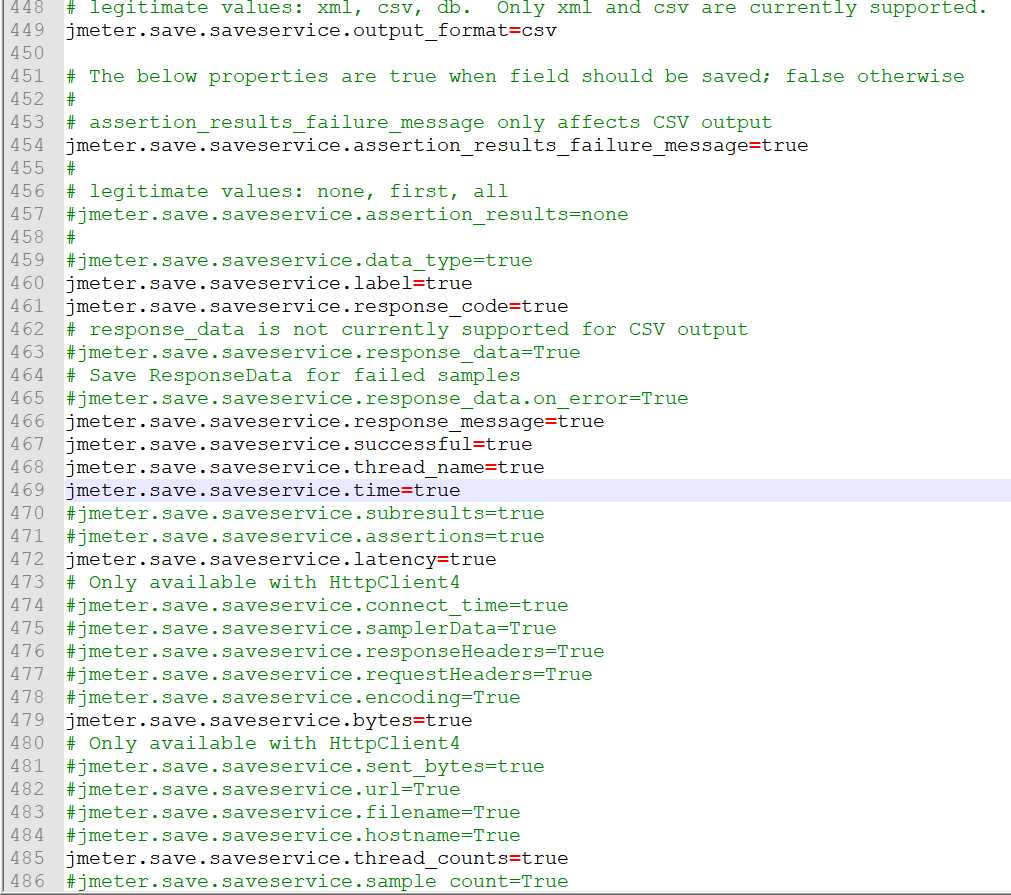
Task: Click the commented samplerData=True line
Action: pyautogui.click(x=311, y=628)
